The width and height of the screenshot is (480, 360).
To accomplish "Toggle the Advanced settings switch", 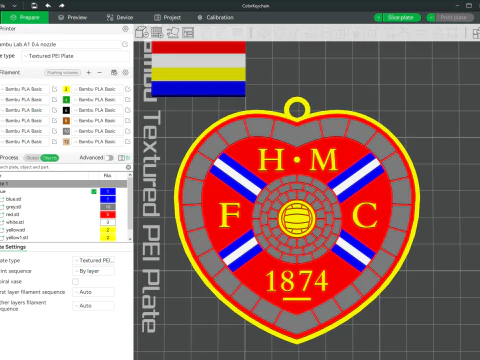I will point(109,158).
